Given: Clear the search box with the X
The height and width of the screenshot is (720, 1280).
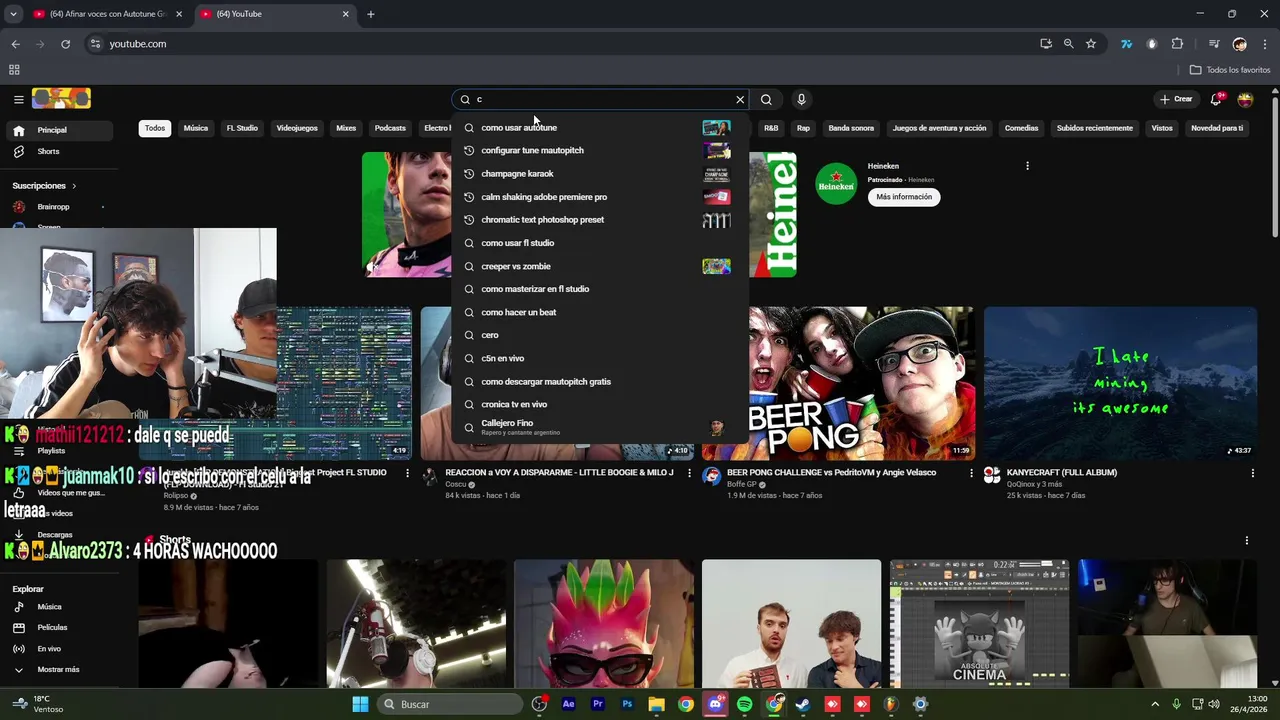Looking at the screenshot, I should click(x=740, y=99).
